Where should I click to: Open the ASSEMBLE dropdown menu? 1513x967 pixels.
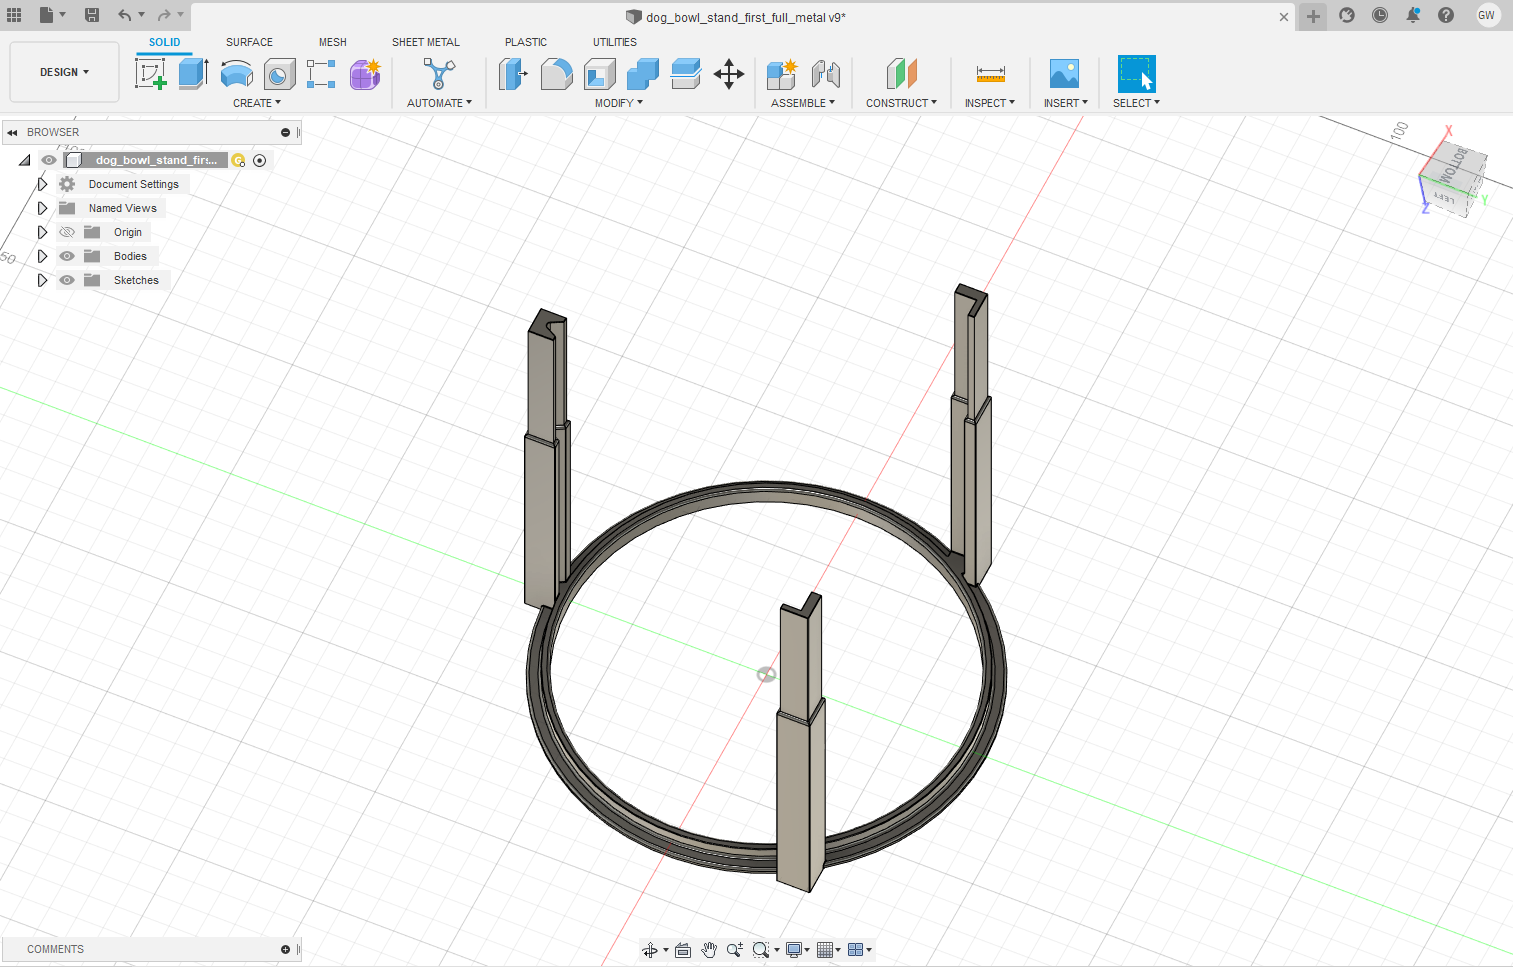[803, 103]
